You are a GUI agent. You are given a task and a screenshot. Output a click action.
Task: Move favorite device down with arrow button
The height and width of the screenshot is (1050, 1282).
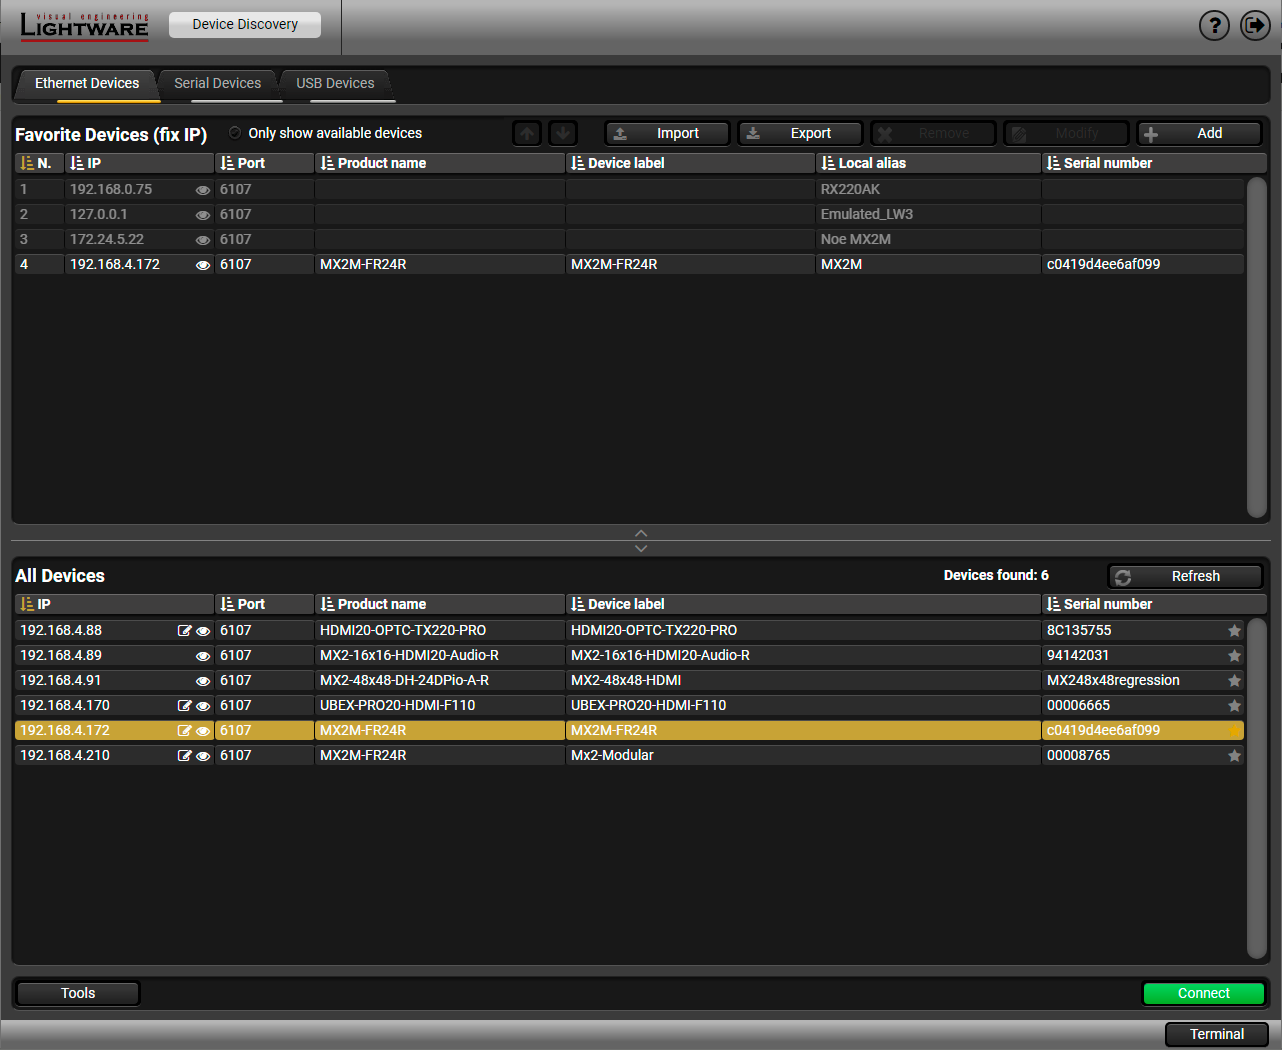pyautogui.click(x=563, y=133)
